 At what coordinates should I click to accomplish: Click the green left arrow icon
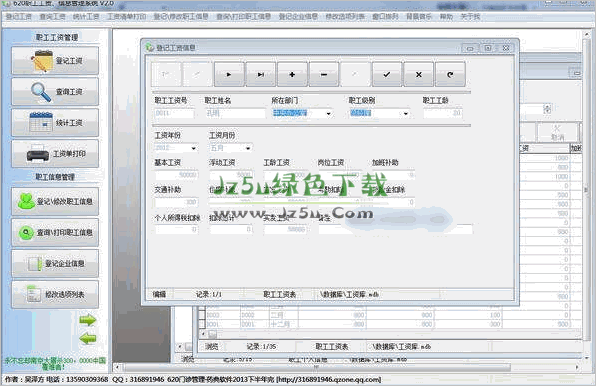click(88, 338)
